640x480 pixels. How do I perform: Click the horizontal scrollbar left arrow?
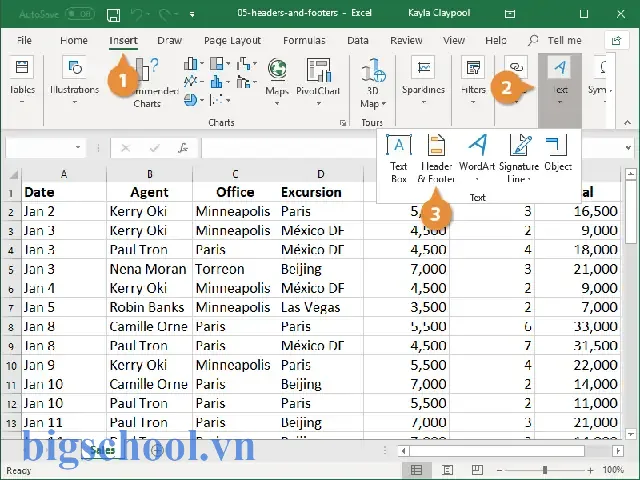click(403, 451)
